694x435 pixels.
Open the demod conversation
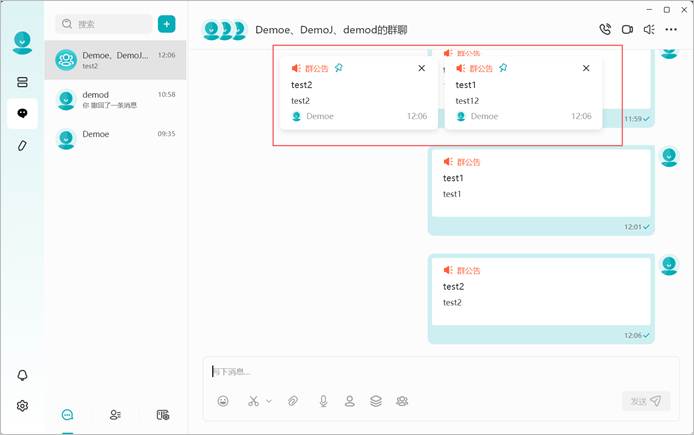116,100
